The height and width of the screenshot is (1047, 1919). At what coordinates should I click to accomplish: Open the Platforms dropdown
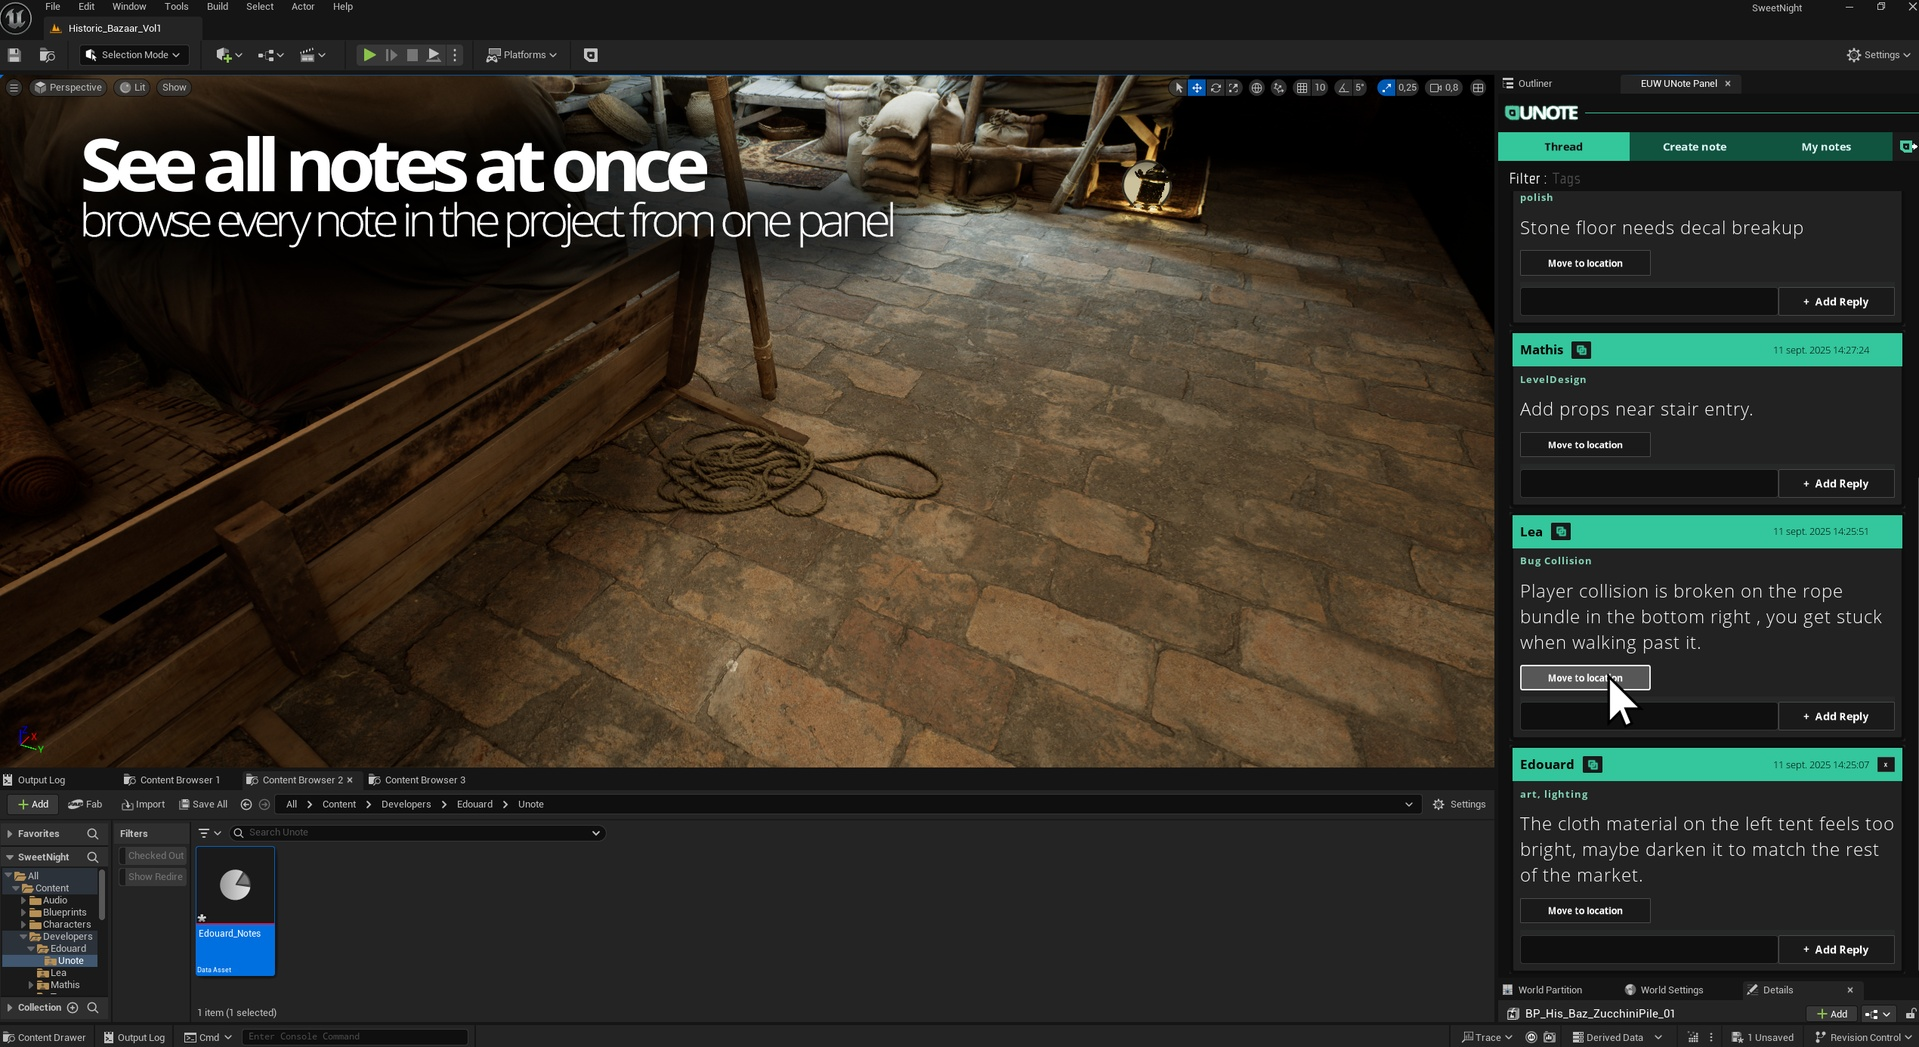(521, 55)
